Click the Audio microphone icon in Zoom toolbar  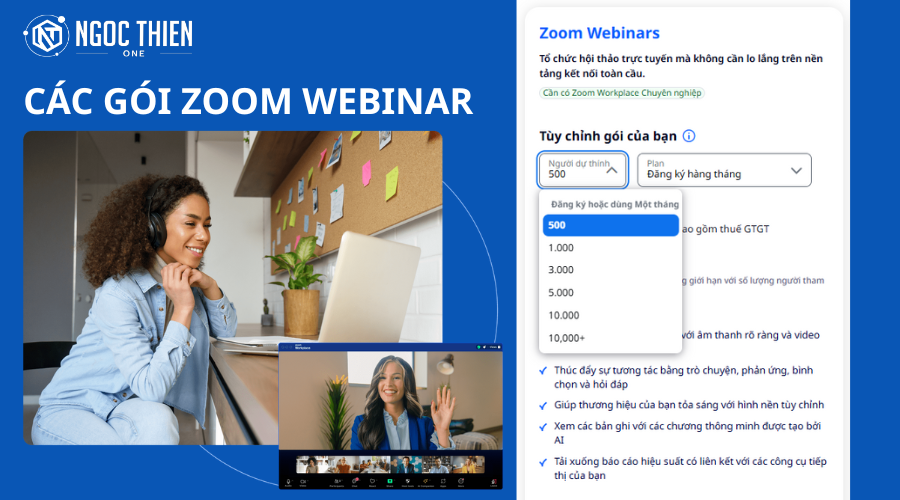pos(288,481)
